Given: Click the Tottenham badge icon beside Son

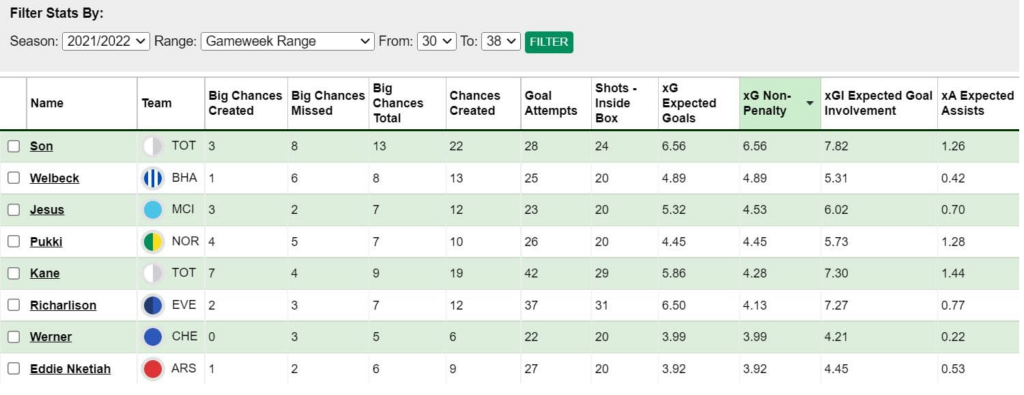Looking at the screenshot, I should [152, 146].
